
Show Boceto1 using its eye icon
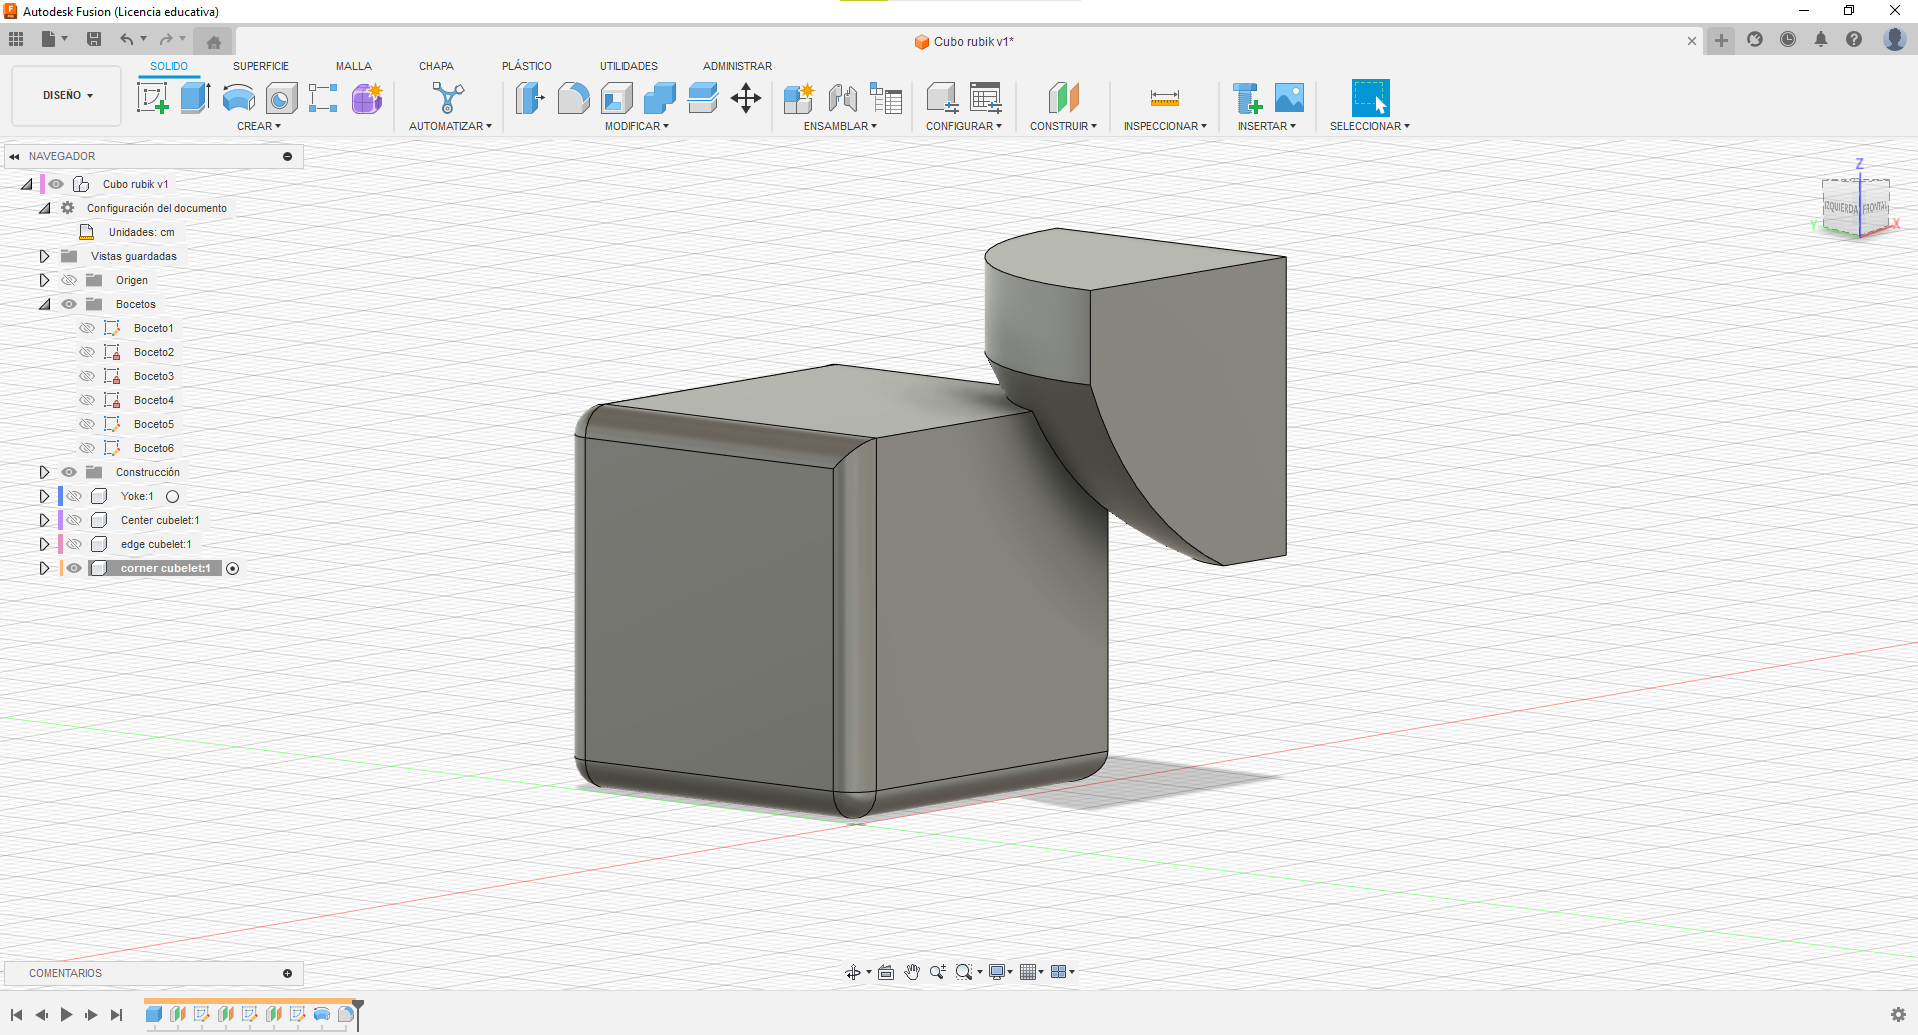pos(87,328)
